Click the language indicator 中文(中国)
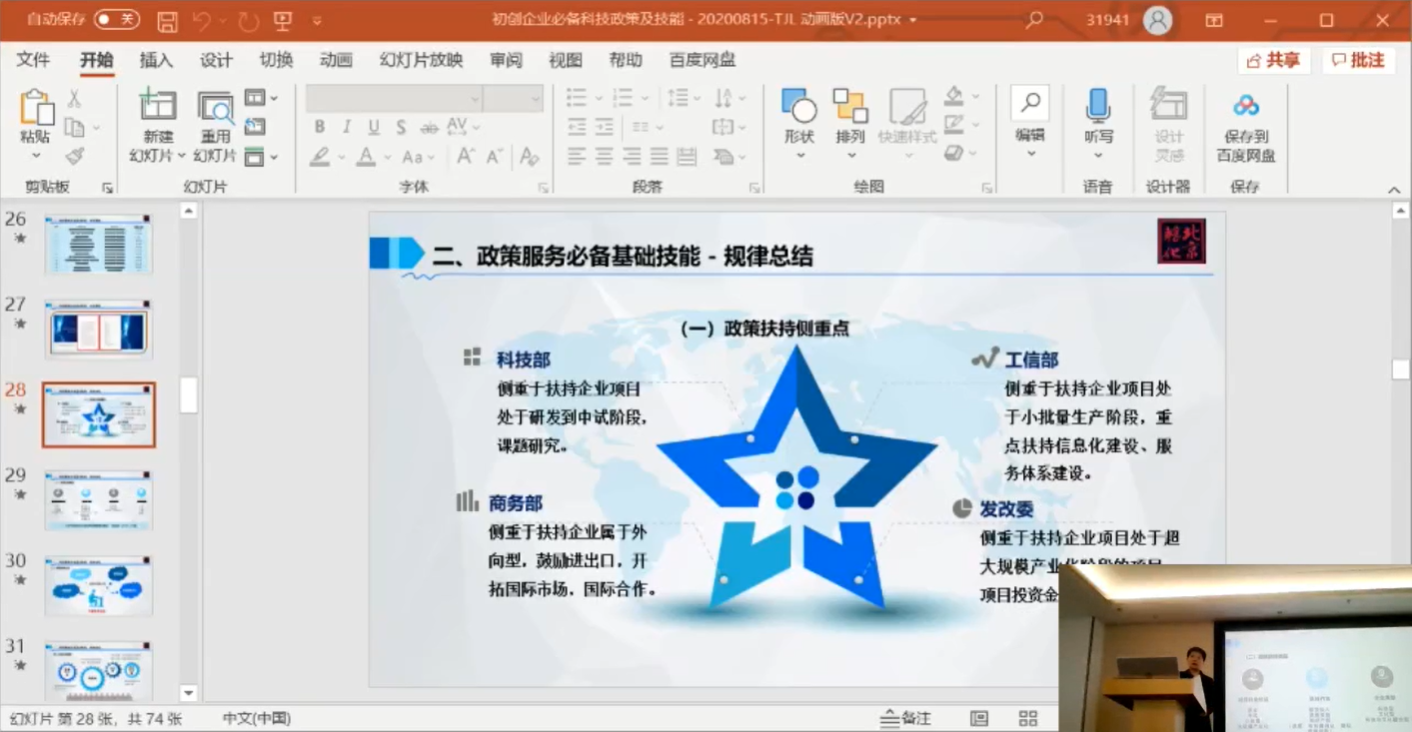The height and width of the screenshot is (732, 1412). 256,718
